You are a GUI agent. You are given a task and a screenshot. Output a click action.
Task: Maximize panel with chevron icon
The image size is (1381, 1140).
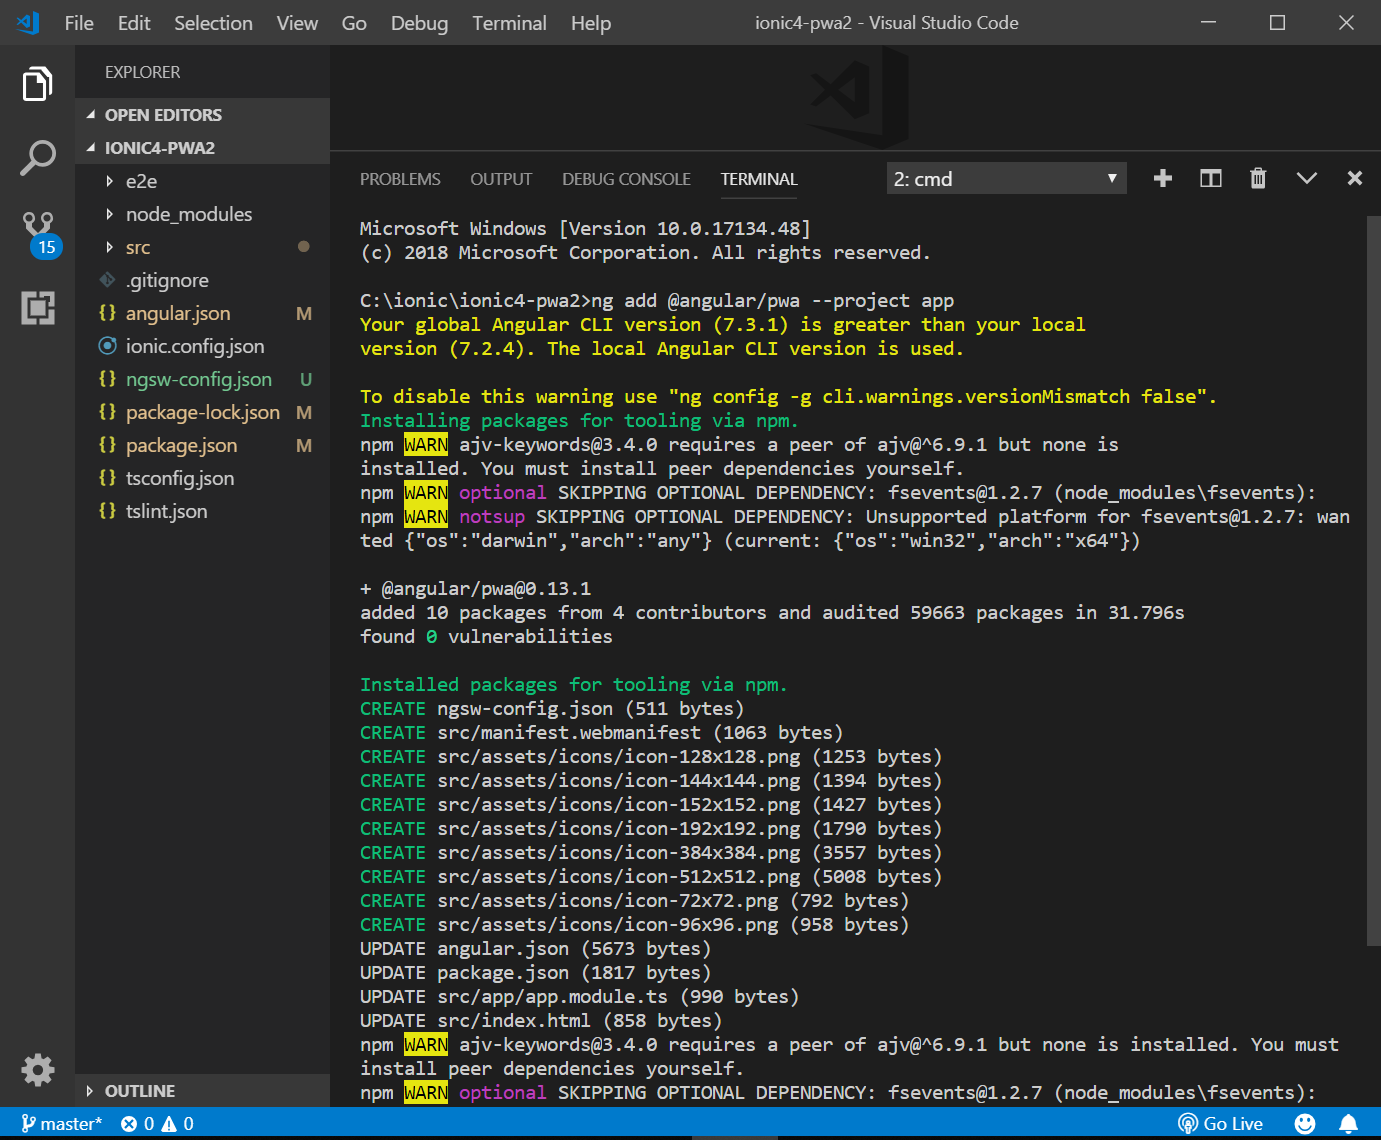1306,178
